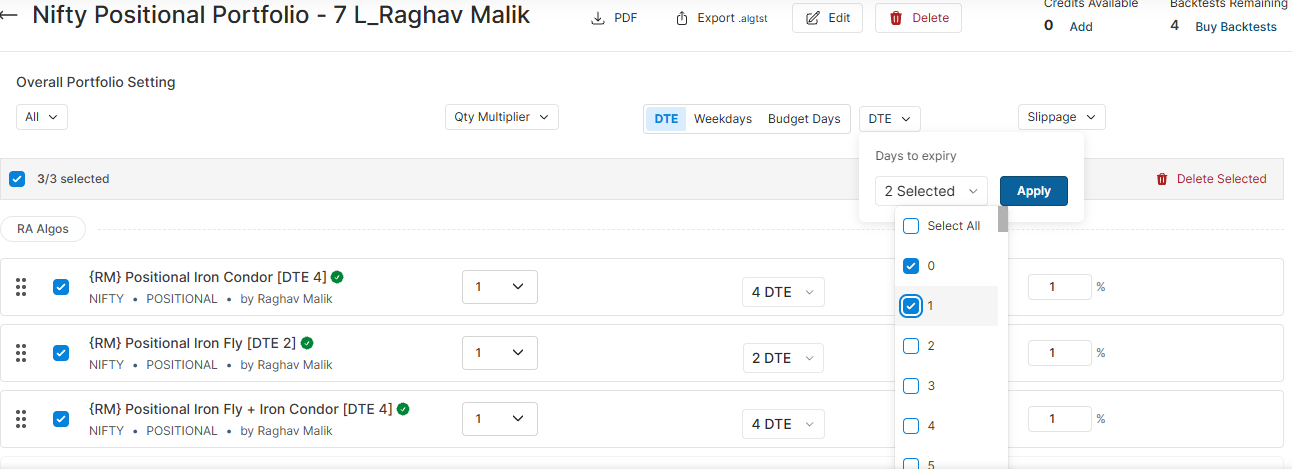1292x469 pixels.
Task: Click slippage percent field for Iron Condor
Action: coord(1059,287)
